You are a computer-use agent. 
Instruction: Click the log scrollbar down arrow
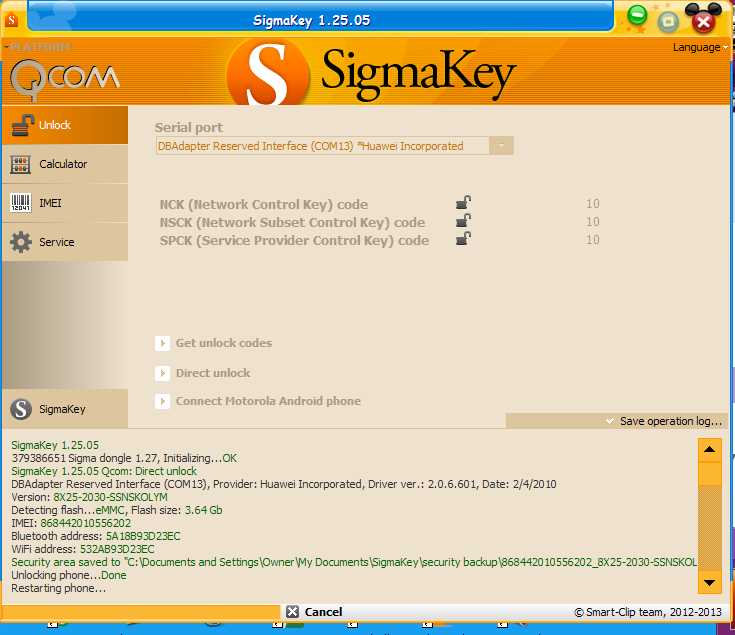point(709,582)
